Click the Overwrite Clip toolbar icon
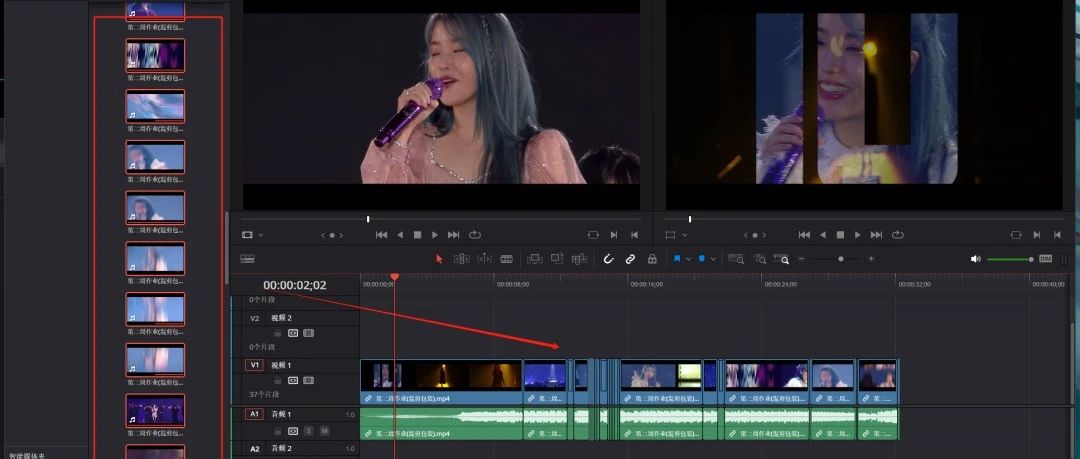Screen dimensions: 1080x459 tap(557, 259)
